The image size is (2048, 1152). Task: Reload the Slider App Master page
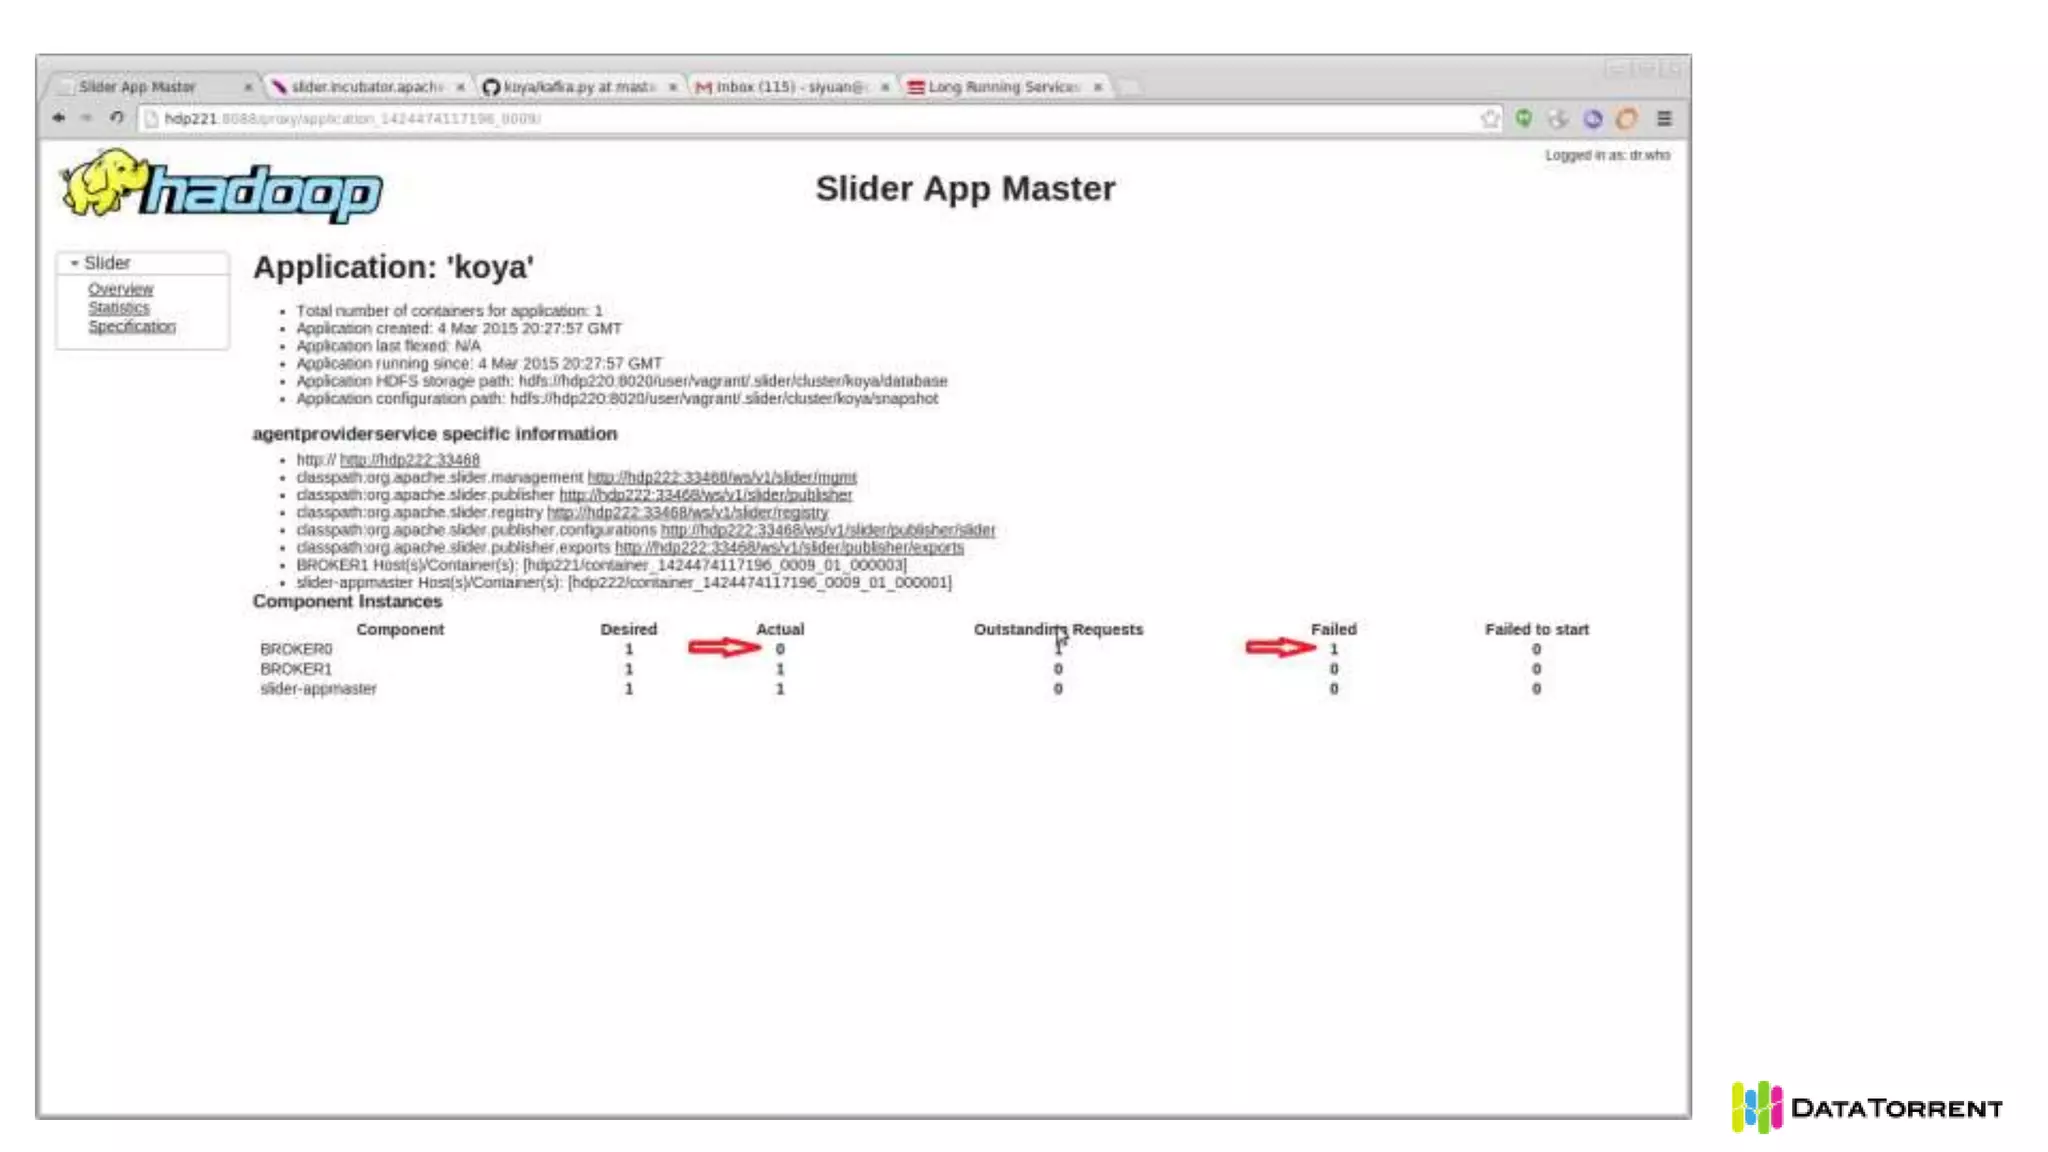[x=116, y=118]
